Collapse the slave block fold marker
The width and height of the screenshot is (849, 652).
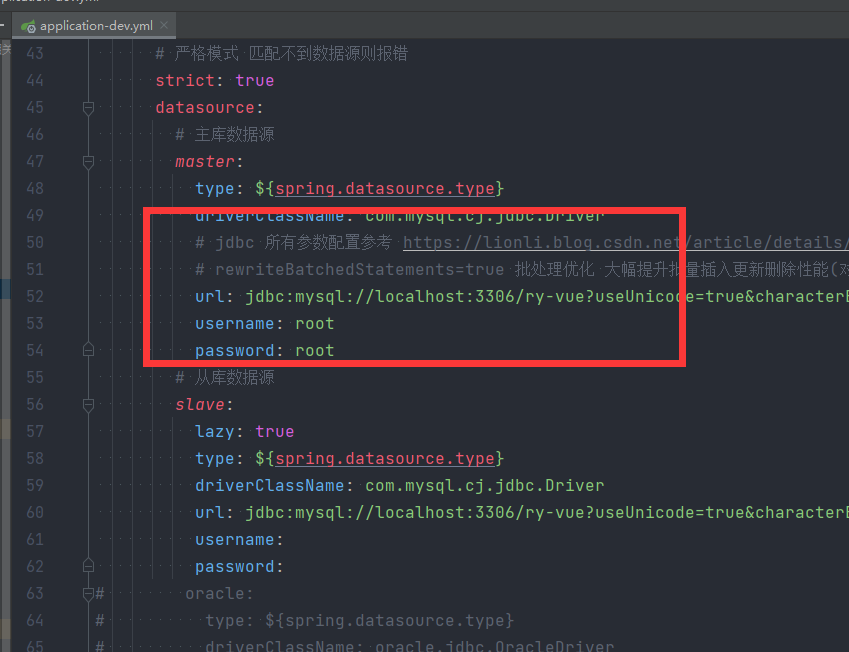pyautogui.click(x=88, y=405)
